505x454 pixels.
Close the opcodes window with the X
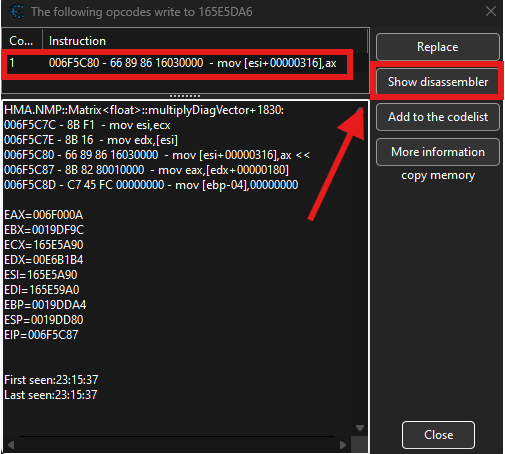point(490,11)
